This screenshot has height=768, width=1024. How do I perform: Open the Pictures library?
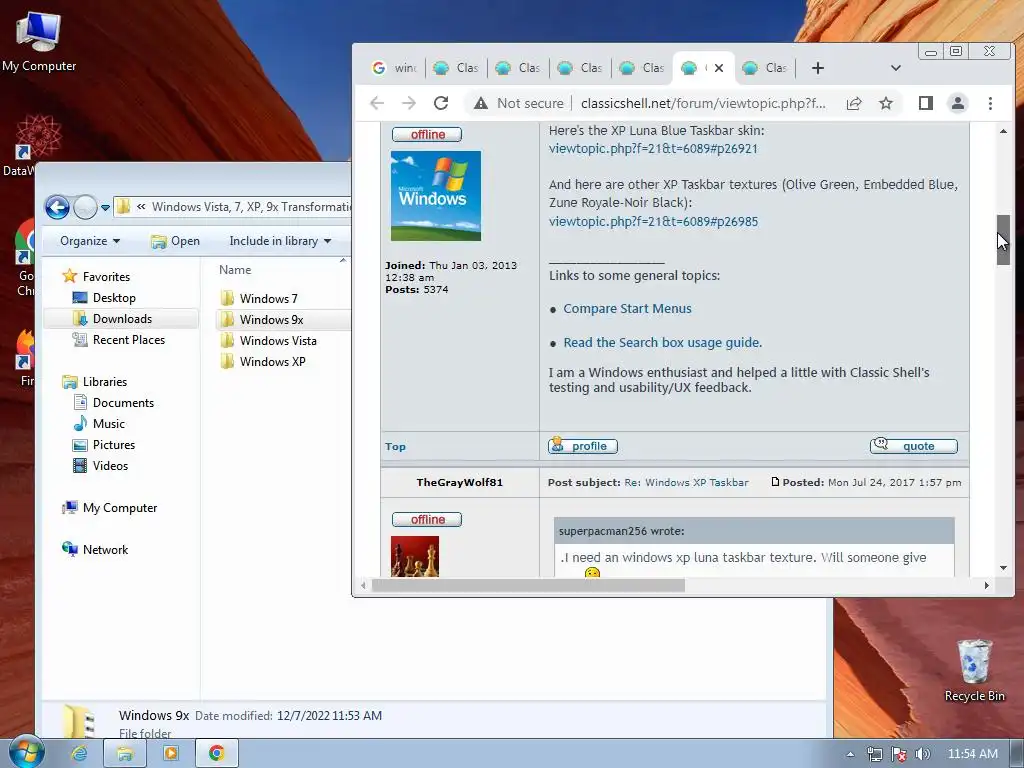point(114,445)
